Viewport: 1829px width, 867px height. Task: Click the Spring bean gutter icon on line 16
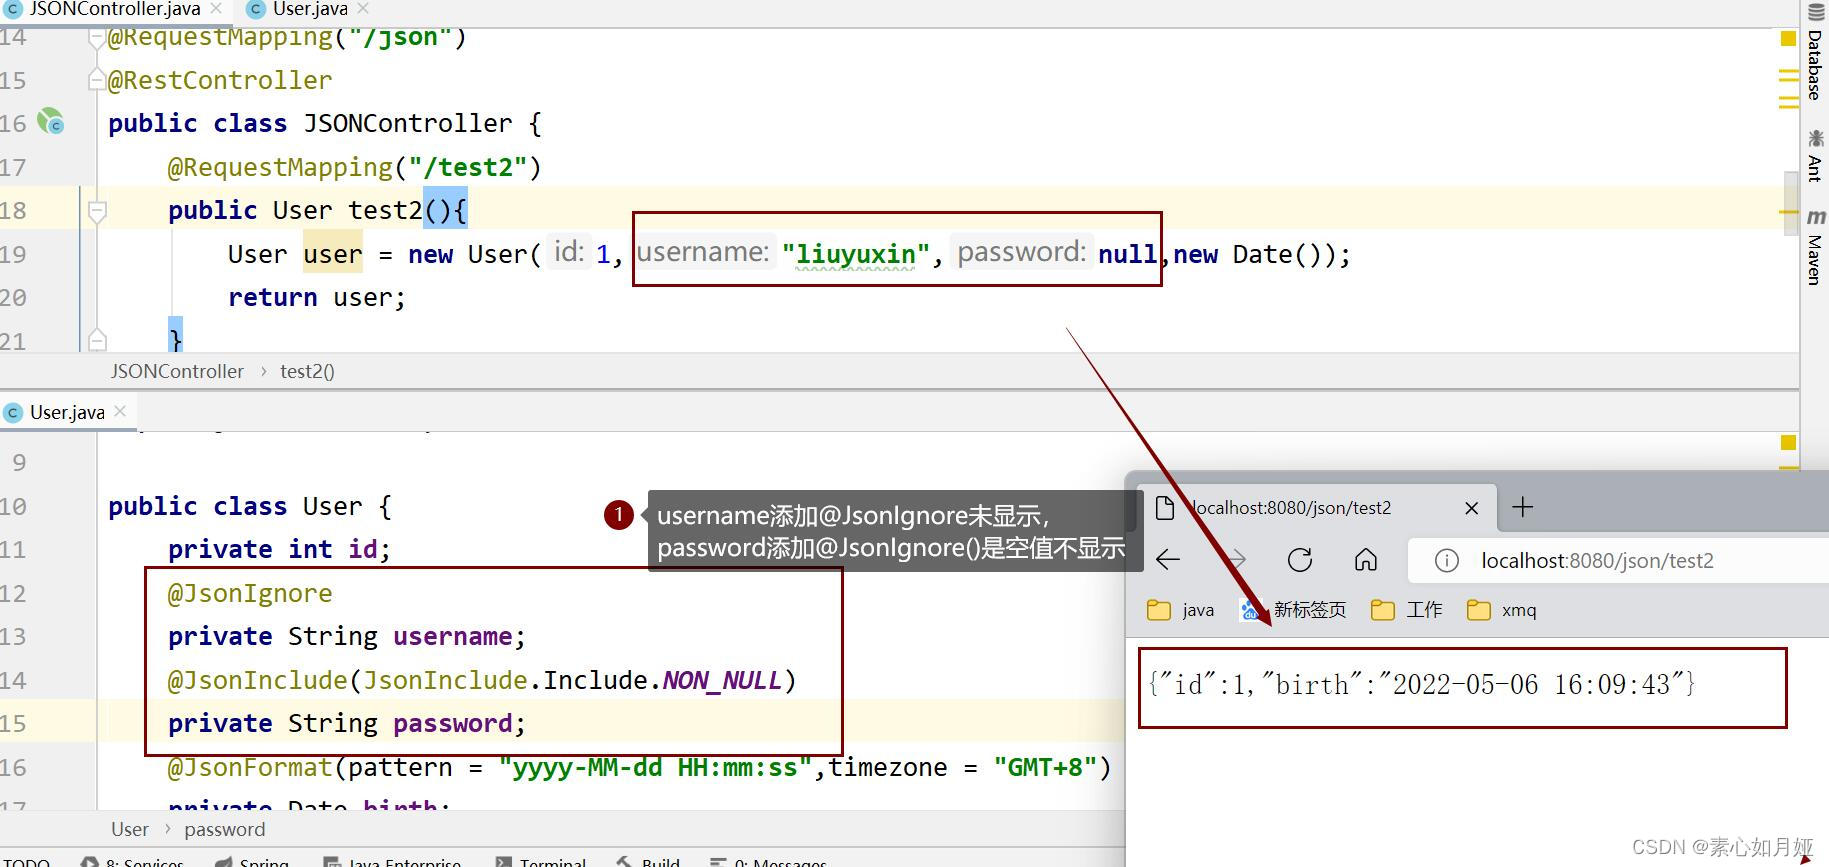50,122
